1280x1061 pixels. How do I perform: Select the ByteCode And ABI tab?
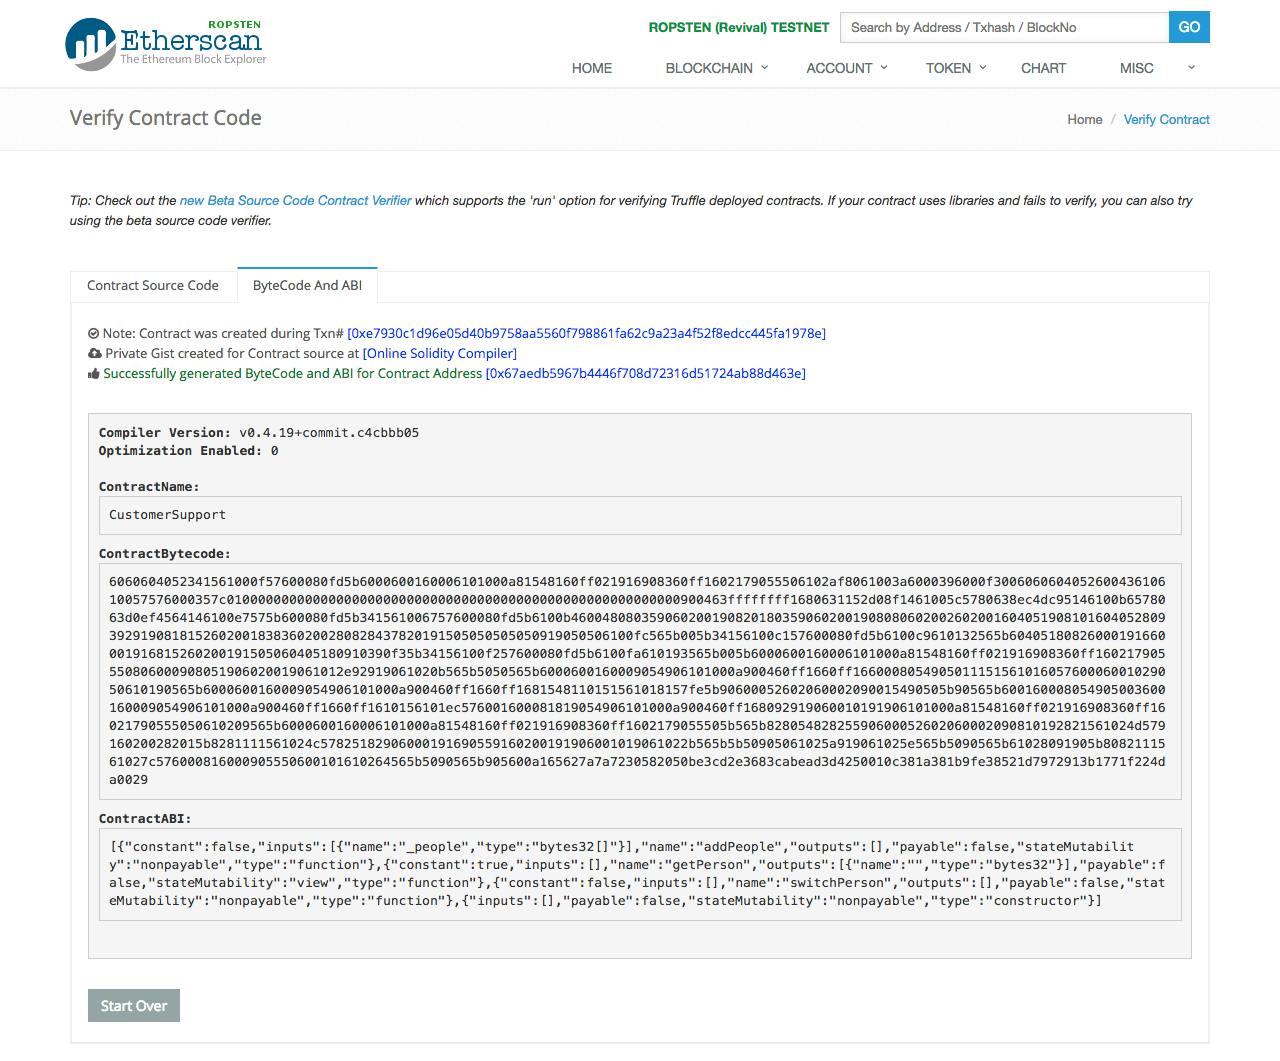point(307,285)
